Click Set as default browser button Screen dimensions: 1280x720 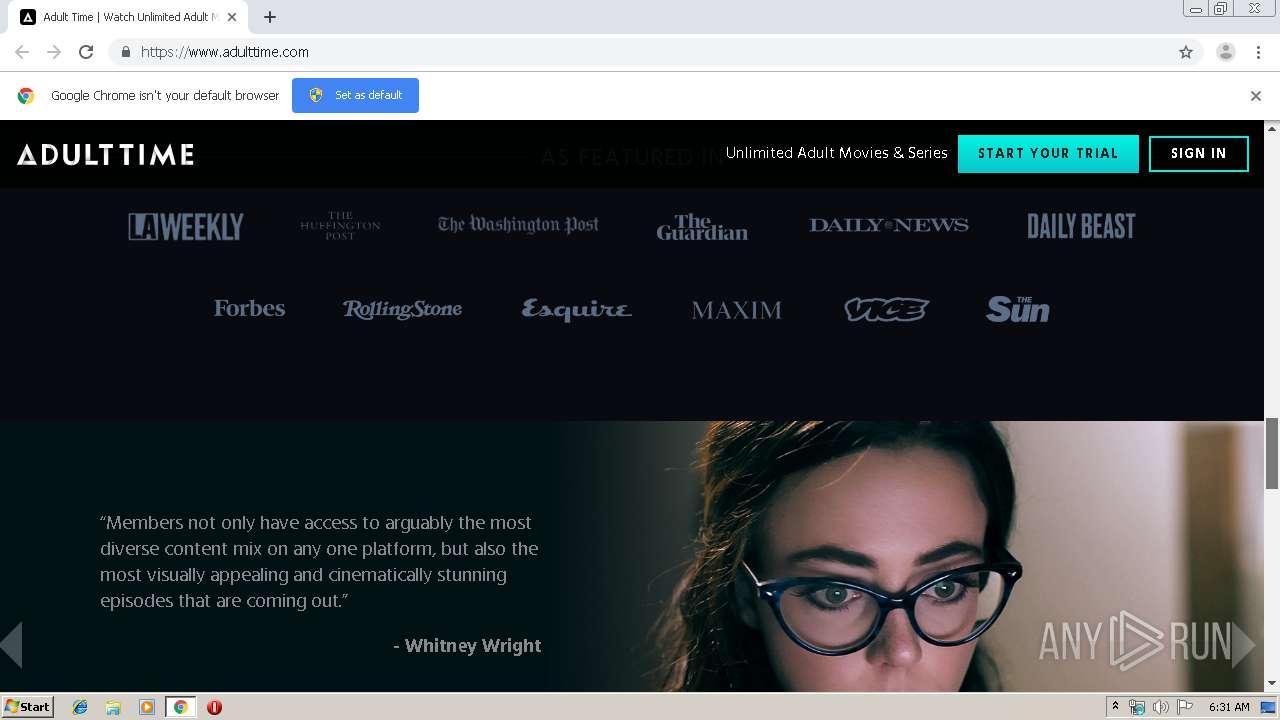click(x=355, y=95)
